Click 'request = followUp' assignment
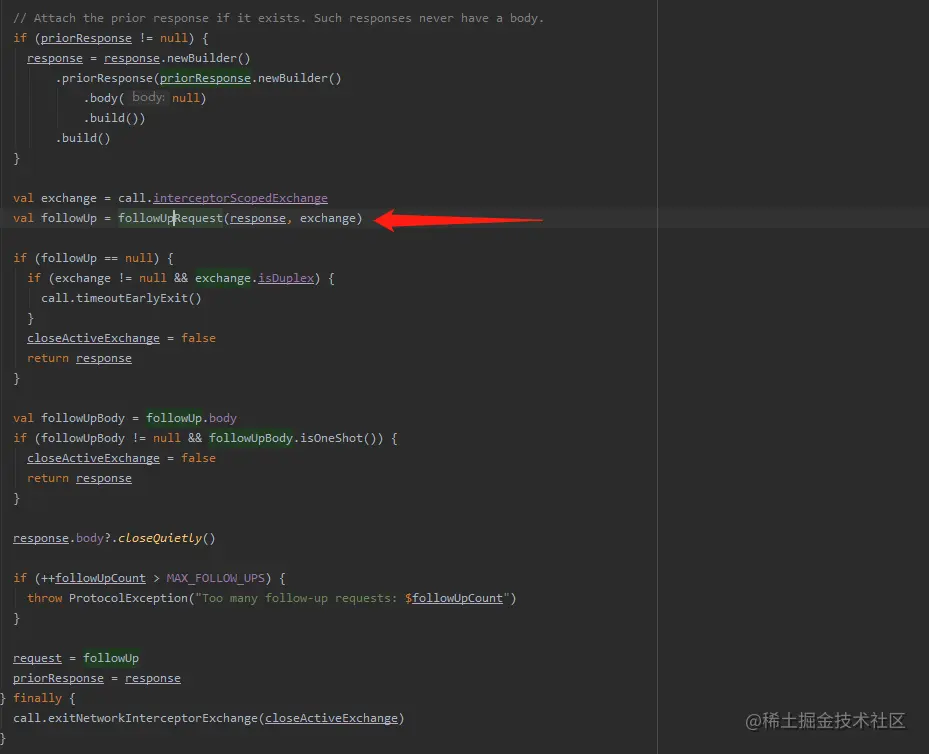The width and height of the screenshot is (929, 754). (x=76, y=658)
